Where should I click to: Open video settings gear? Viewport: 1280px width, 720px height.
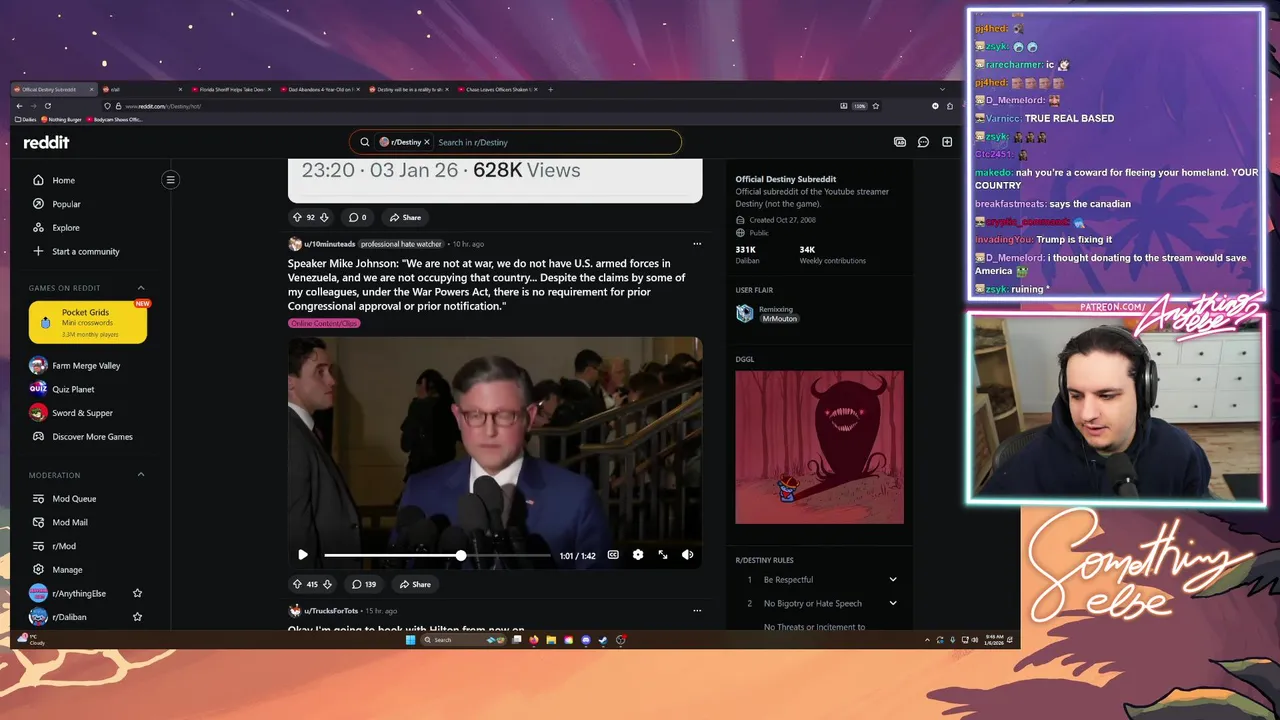[x=638, y=555]
